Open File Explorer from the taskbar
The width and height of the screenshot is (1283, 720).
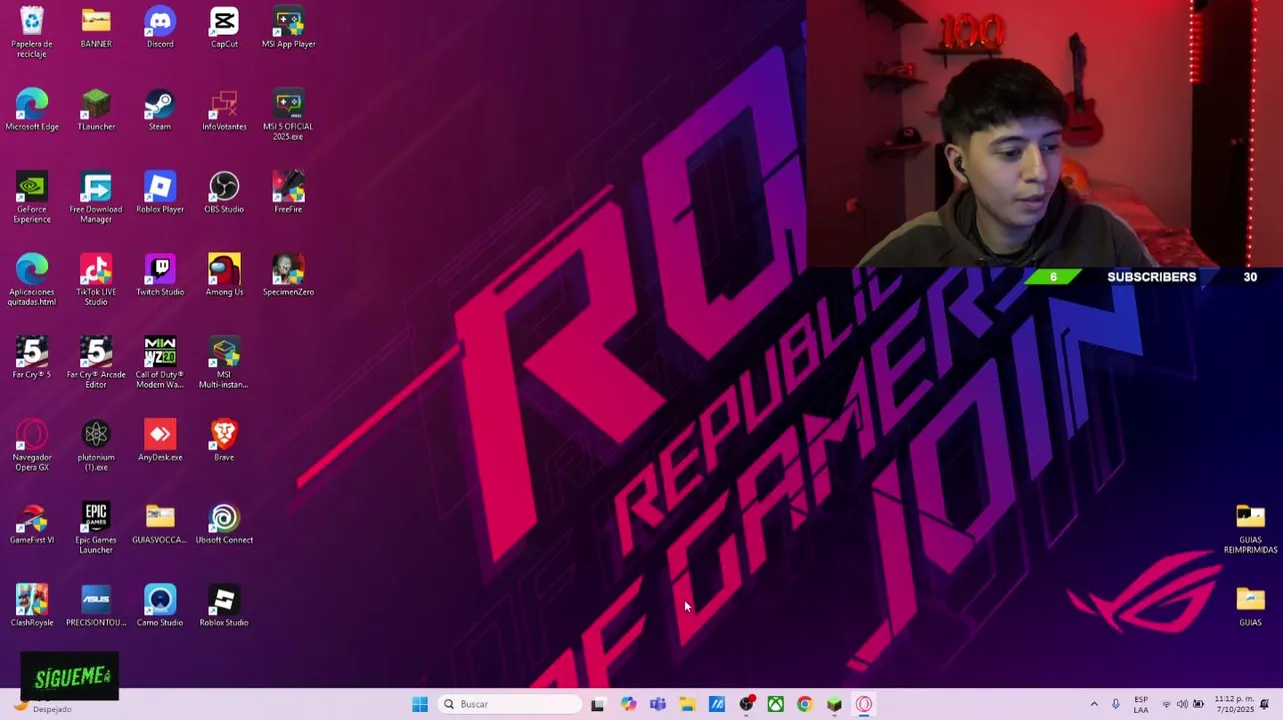(687, 704)
